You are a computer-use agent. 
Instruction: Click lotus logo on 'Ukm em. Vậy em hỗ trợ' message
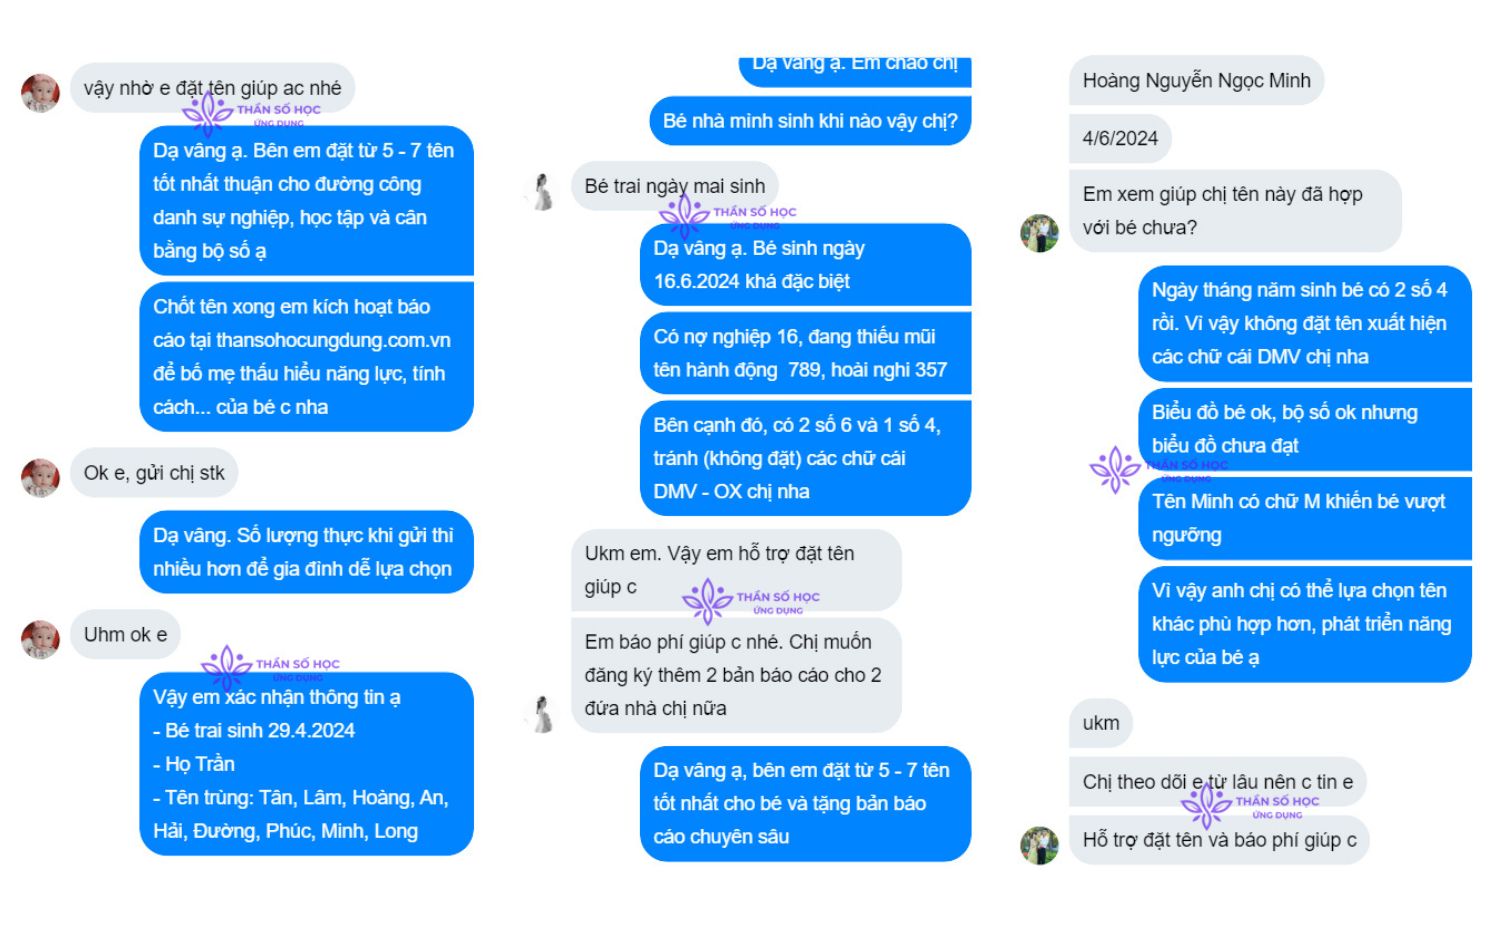tap(707, 600)
